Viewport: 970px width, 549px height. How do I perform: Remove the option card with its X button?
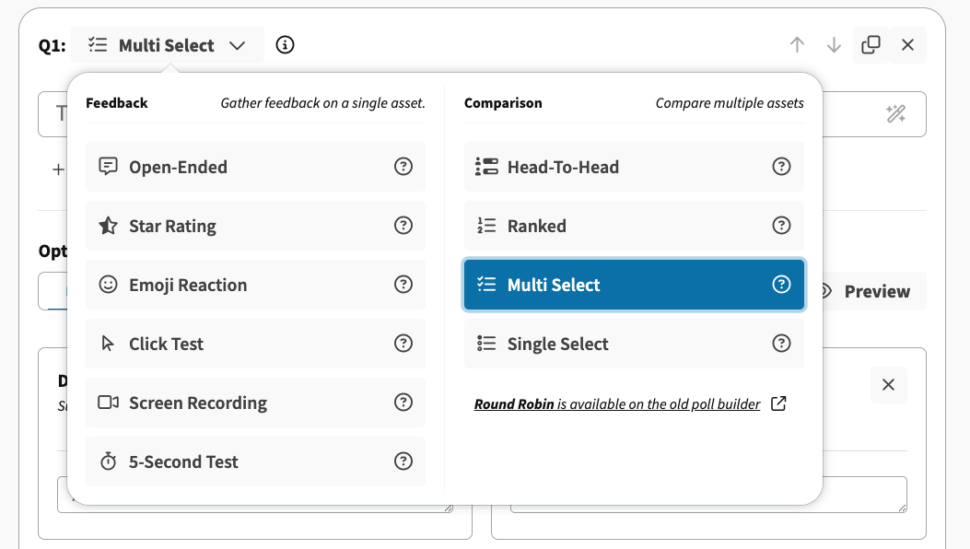888,384
